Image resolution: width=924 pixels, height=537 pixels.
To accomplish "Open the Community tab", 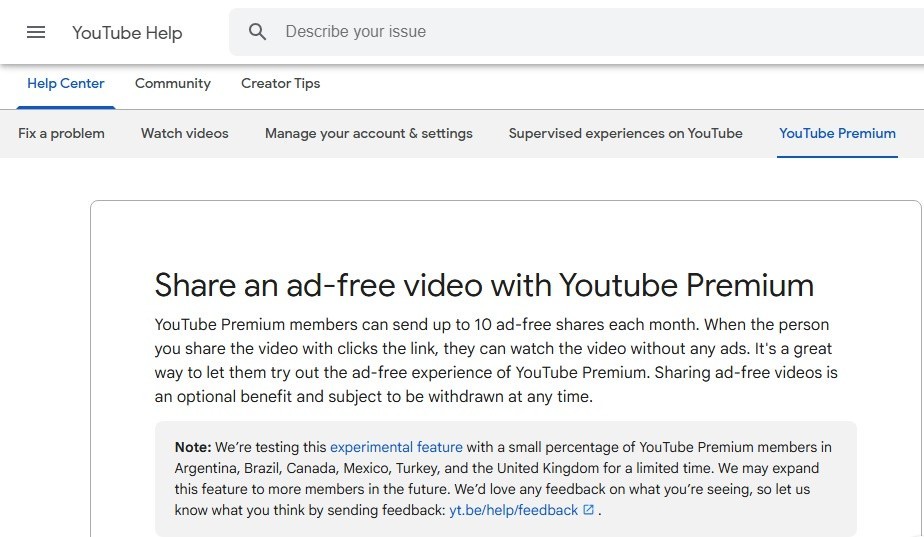I will [x=173, y=84].
